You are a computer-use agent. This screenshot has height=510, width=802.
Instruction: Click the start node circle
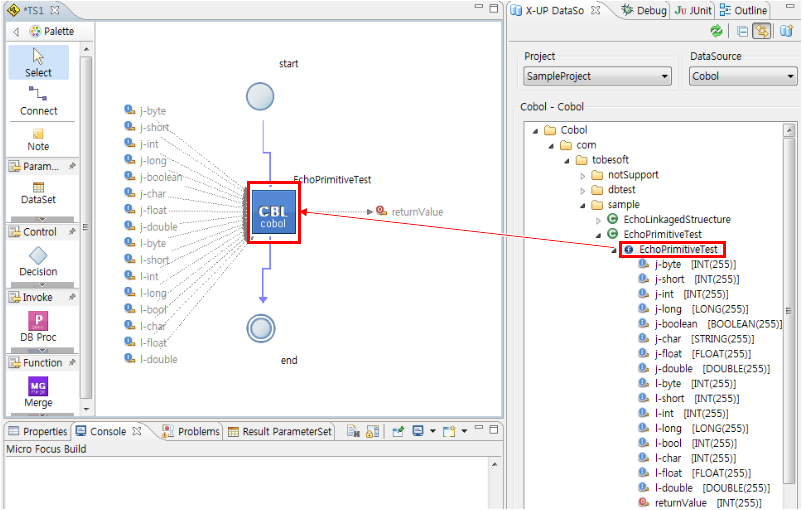[x=260, y=96]
